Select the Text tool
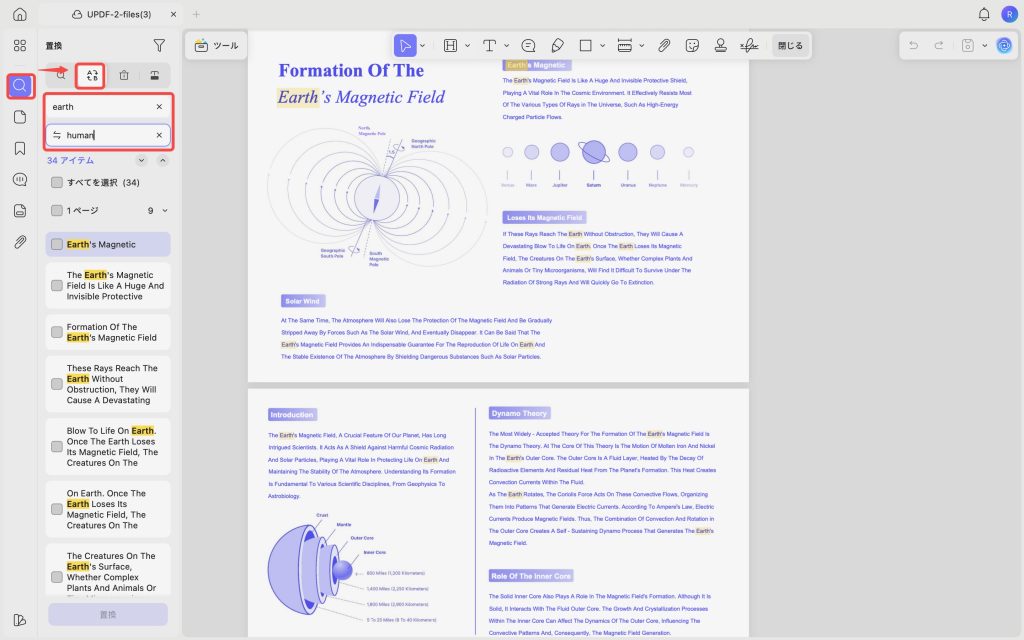 (489, 45)
